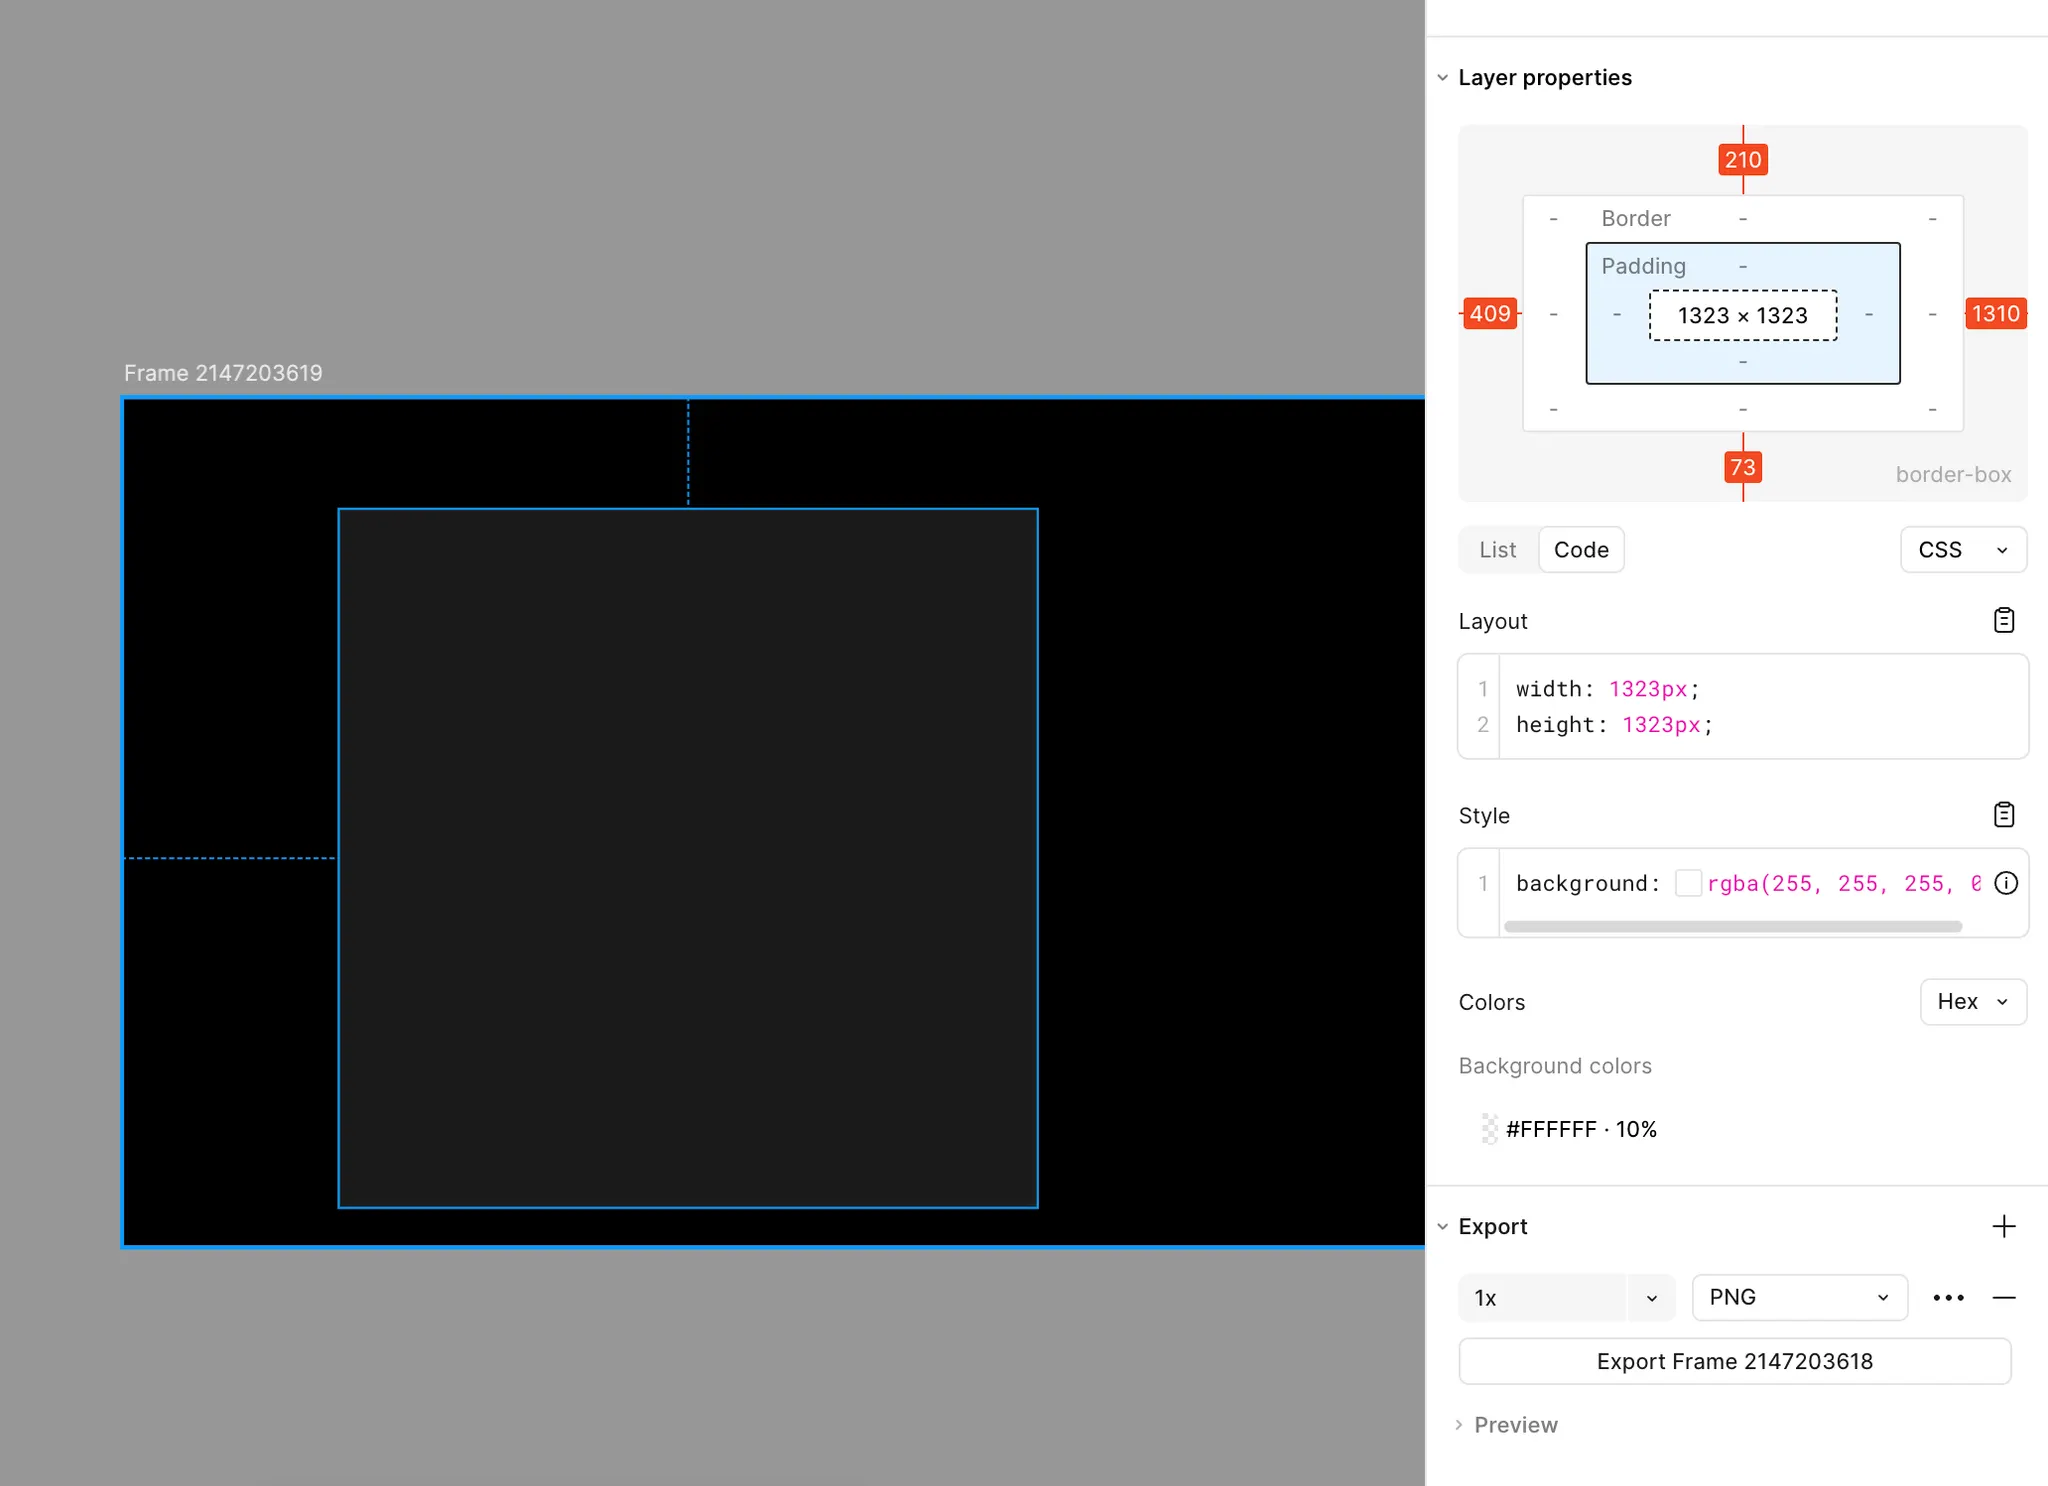The height and width of the screenshot is (1486, 2048).
Task: Switch to the List view tab
Action: click(x=1497, y=550)
